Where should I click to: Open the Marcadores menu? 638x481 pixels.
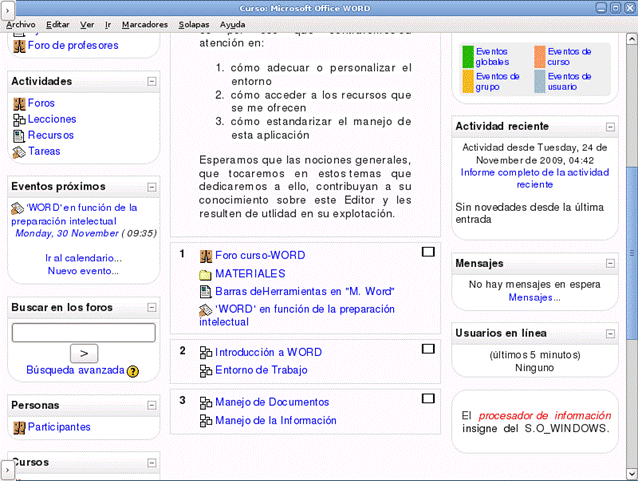click(144, 23)
